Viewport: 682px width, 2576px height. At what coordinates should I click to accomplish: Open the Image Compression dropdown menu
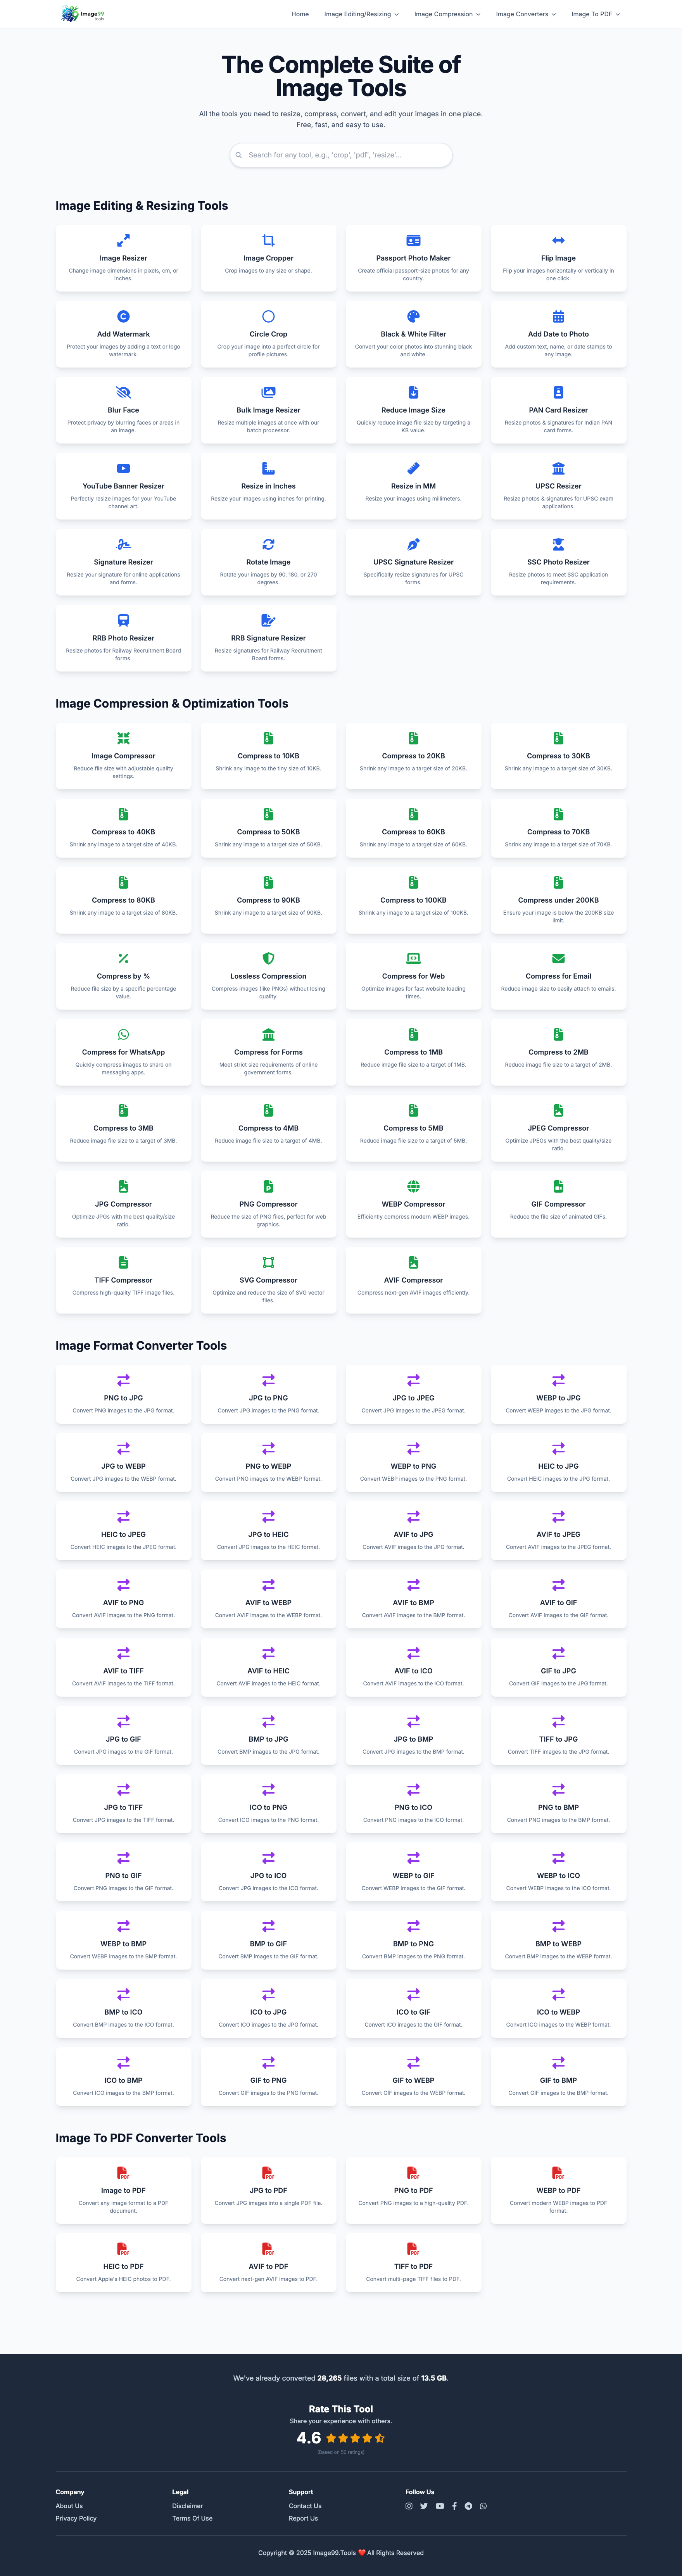[447, 14]
